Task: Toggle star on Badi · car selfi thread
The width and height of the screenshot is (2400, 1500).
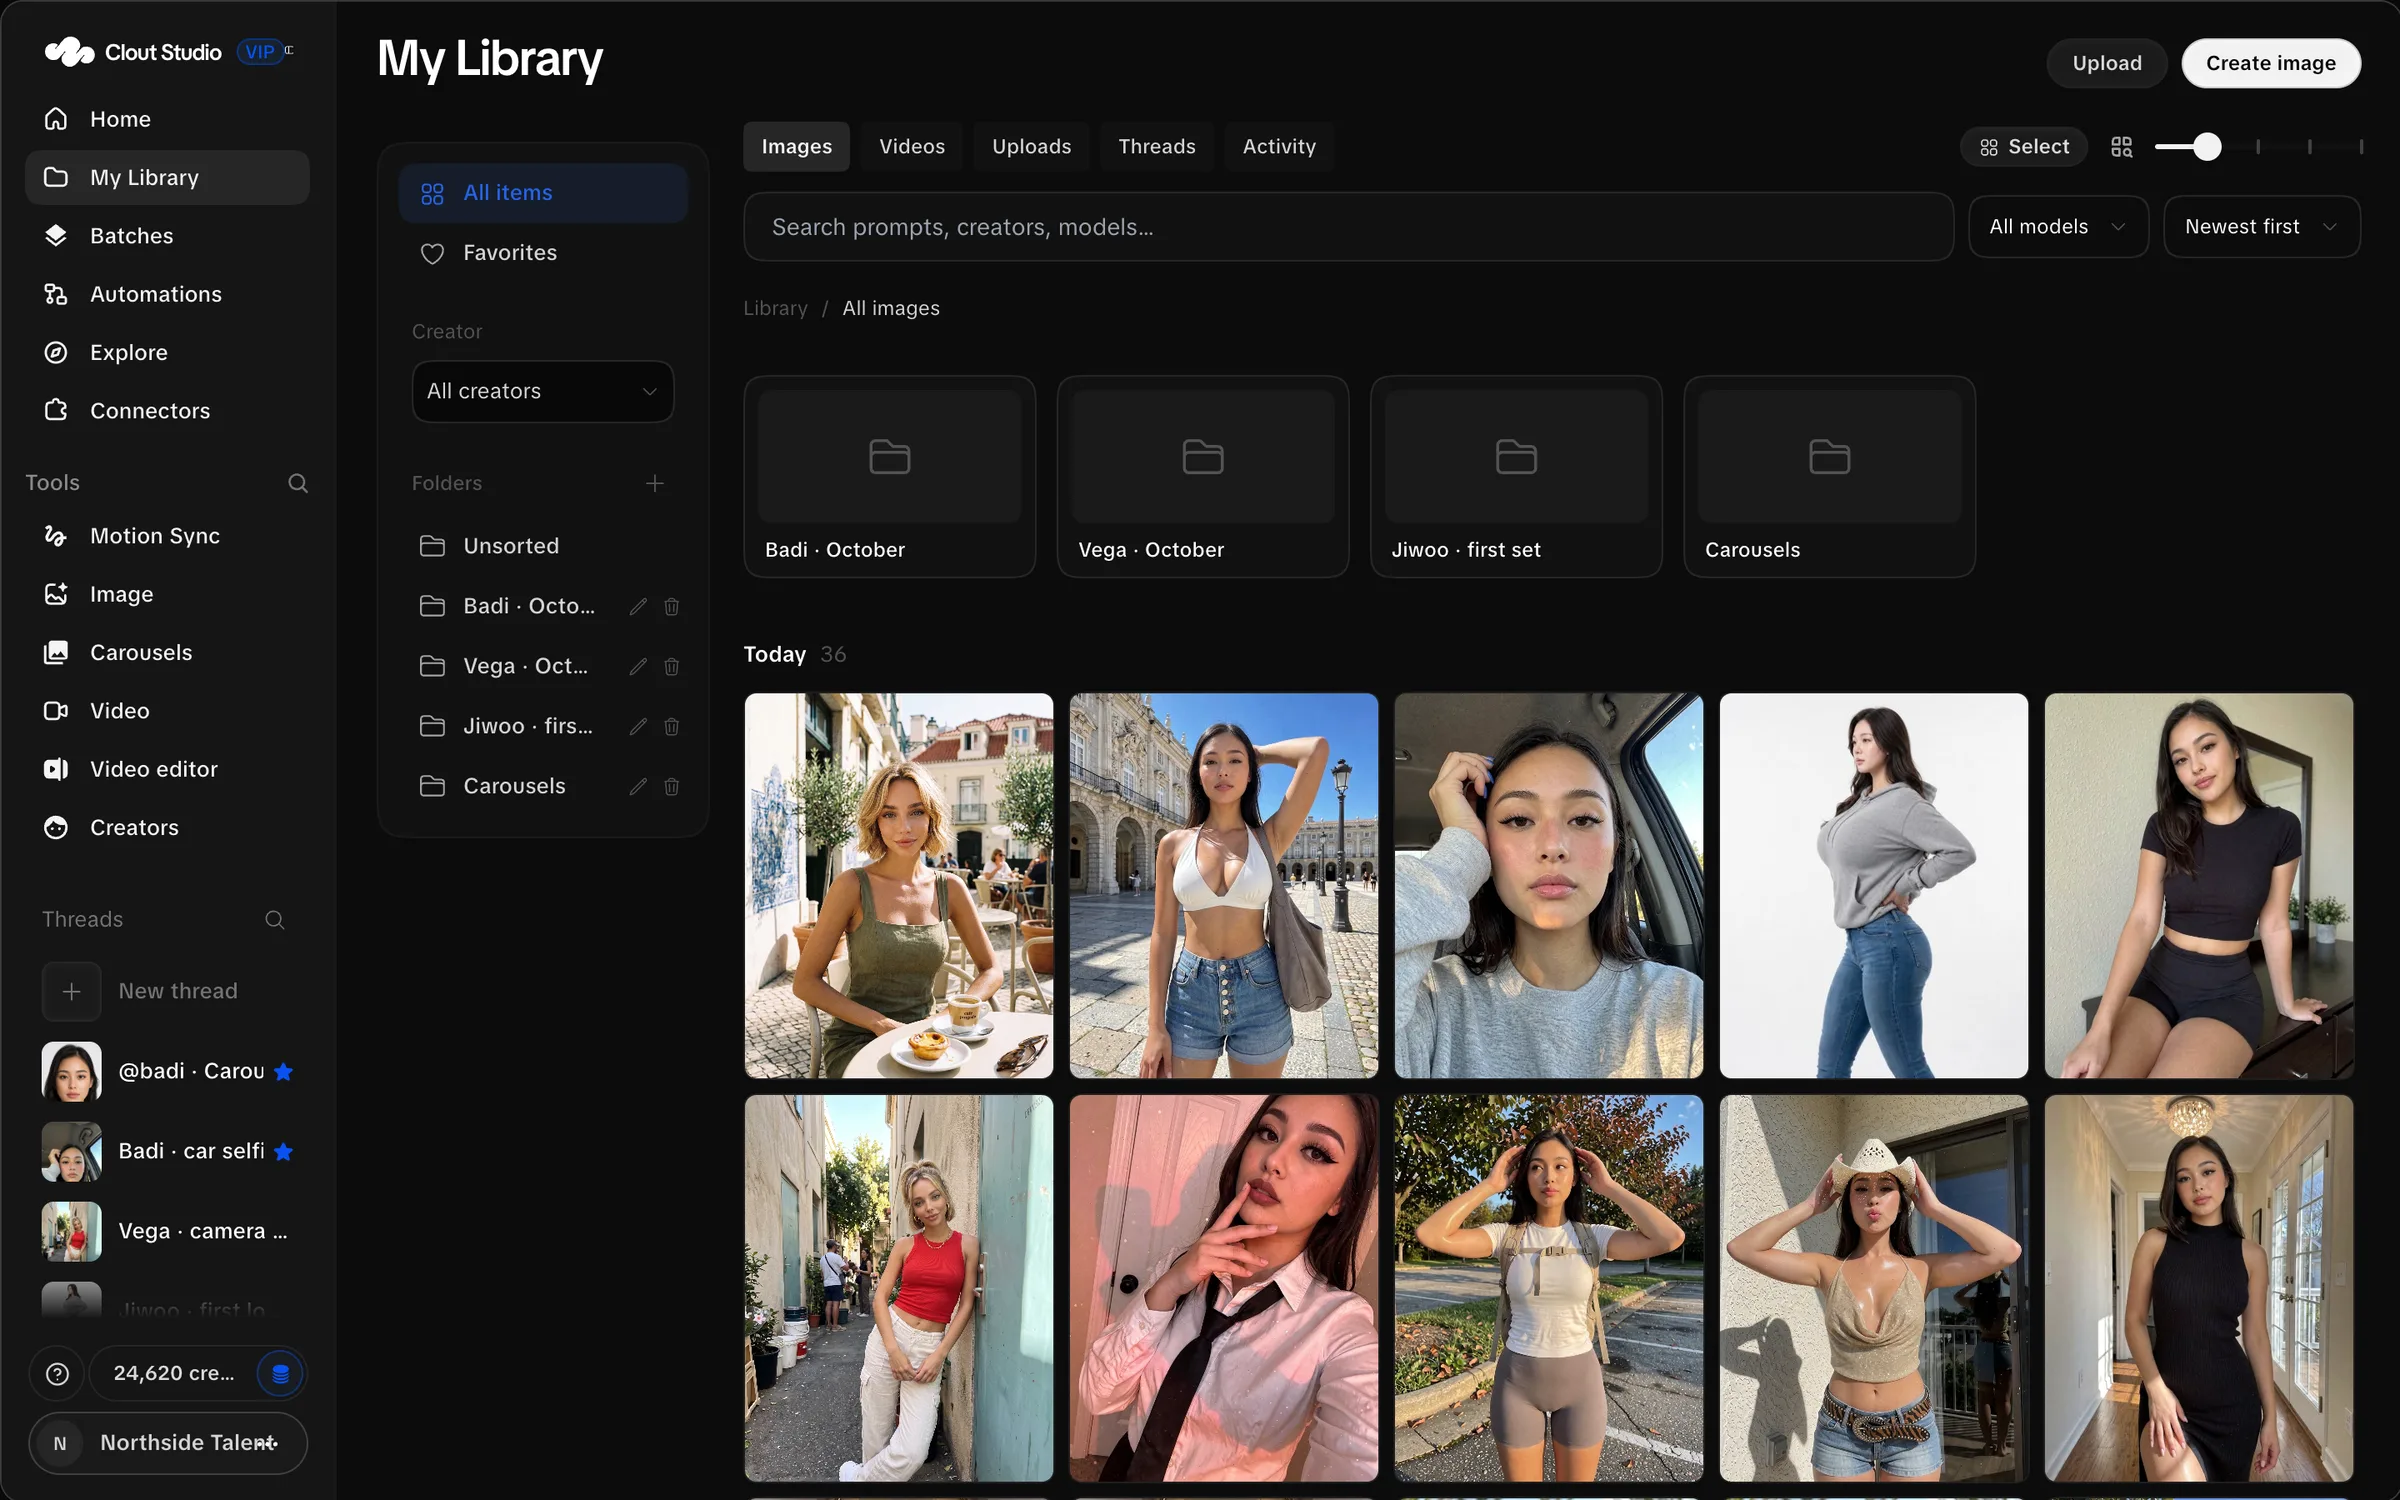Action: (284, 1152)
